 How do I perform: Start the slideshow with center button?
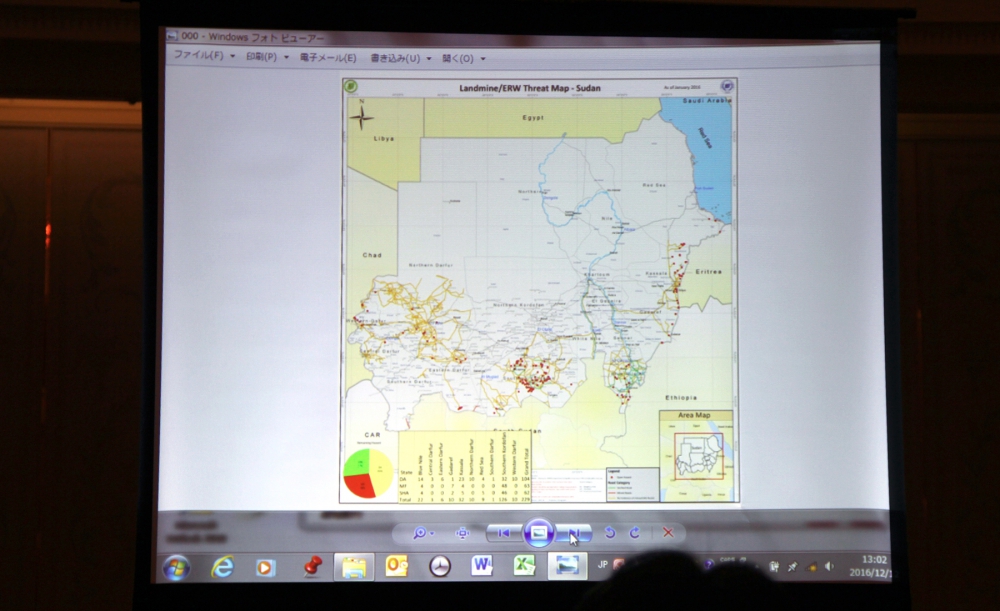click(x=538, y=532)
